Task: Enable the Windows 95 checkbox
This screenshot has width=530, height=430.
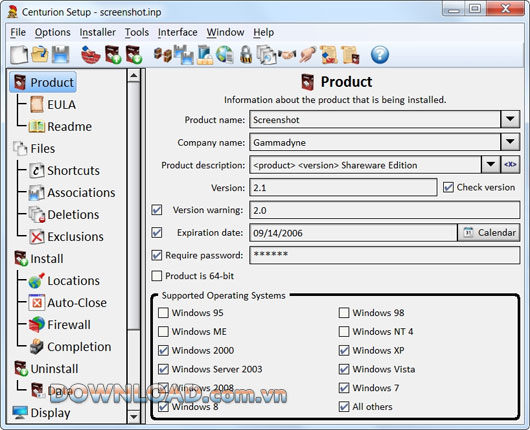Action: click(x=163, y=313)
